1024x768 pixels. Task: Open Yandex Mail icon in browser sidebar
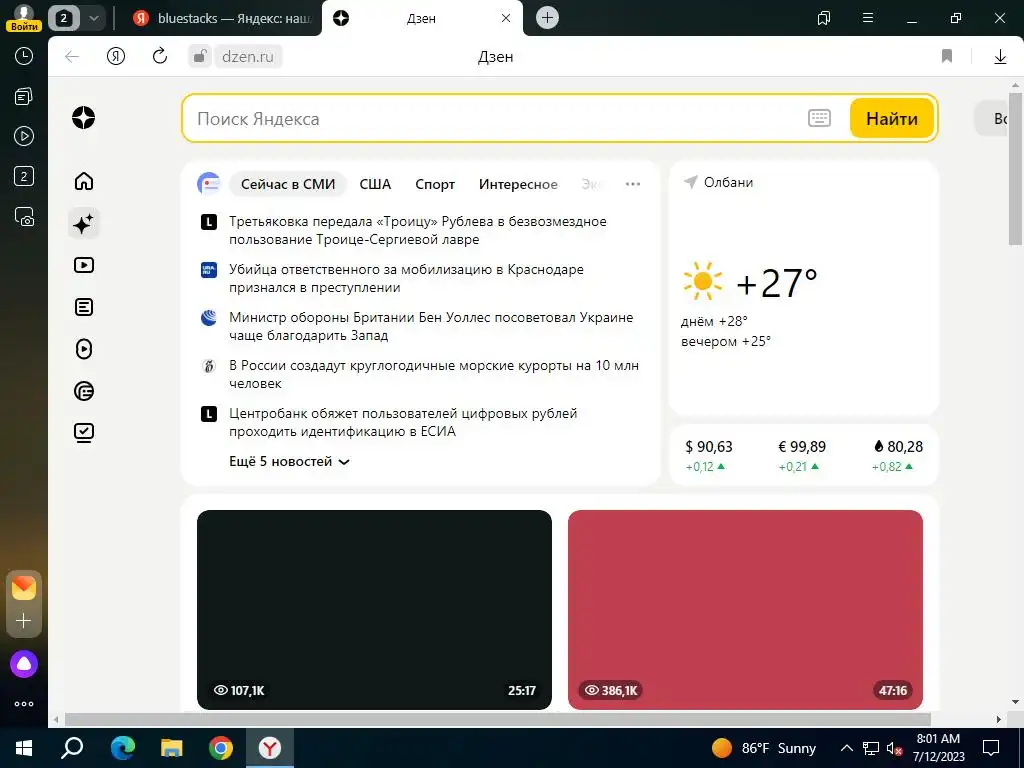click(x=24, y=588)
